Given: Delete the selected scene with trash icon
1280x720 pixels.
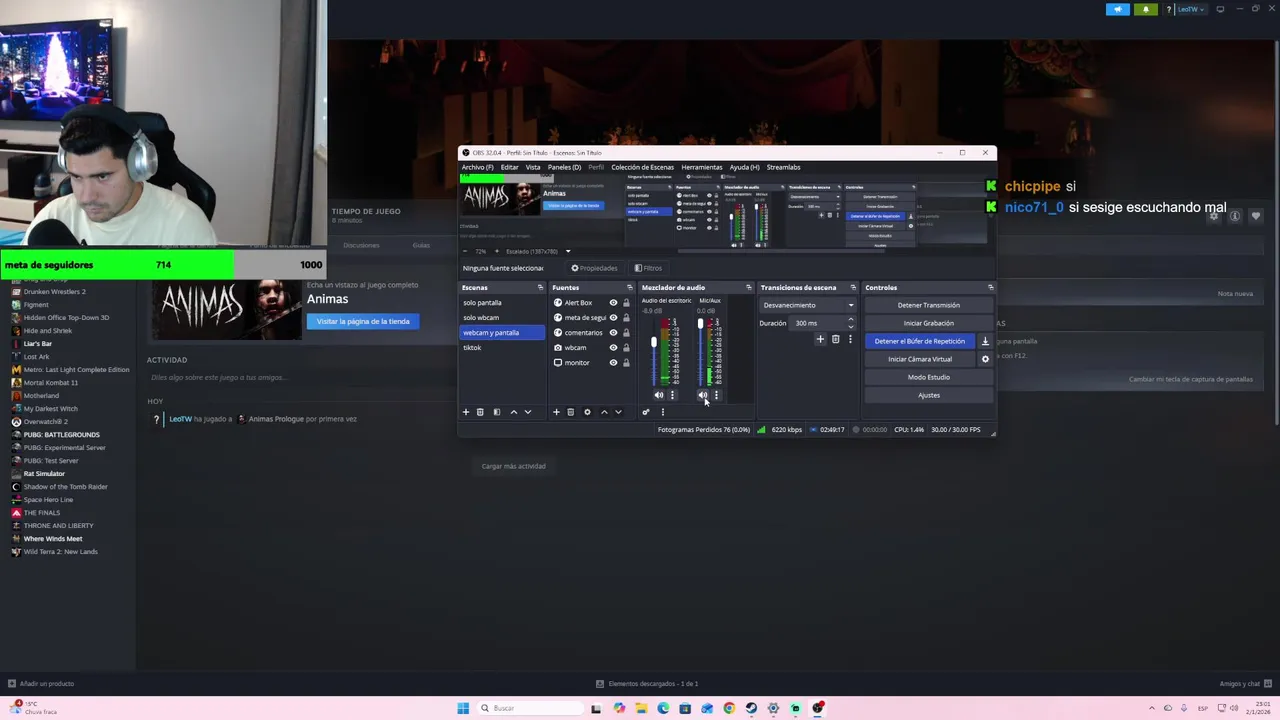Looking at the screenshot, I should 480,412.
